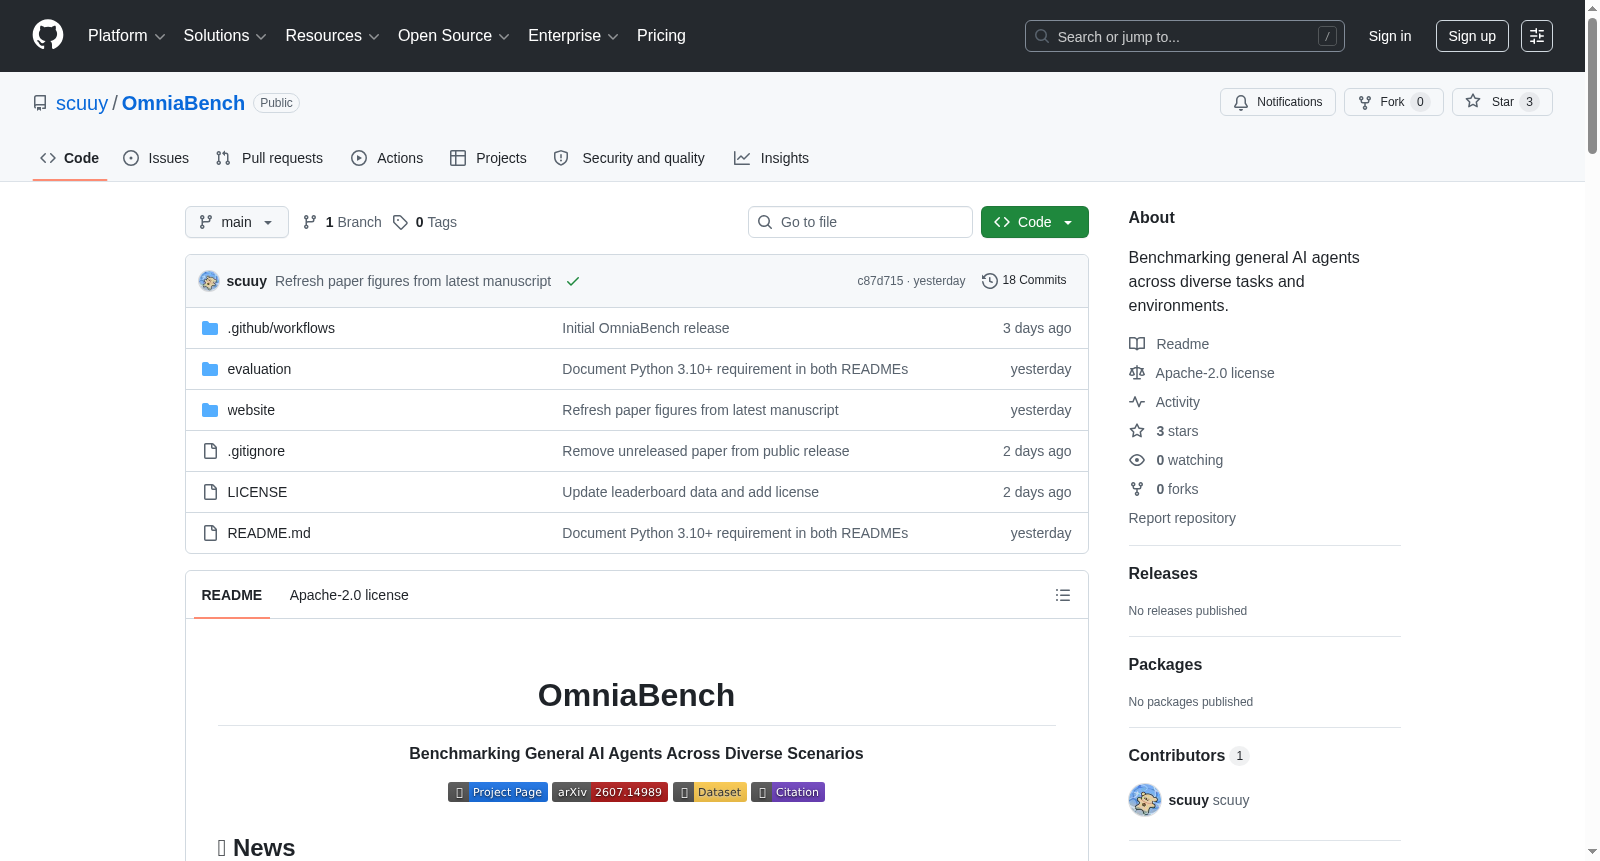Open the global navigation settings icon button
The height and width of the screenshot is (861, 1600).
click(x=1536, y=36)
